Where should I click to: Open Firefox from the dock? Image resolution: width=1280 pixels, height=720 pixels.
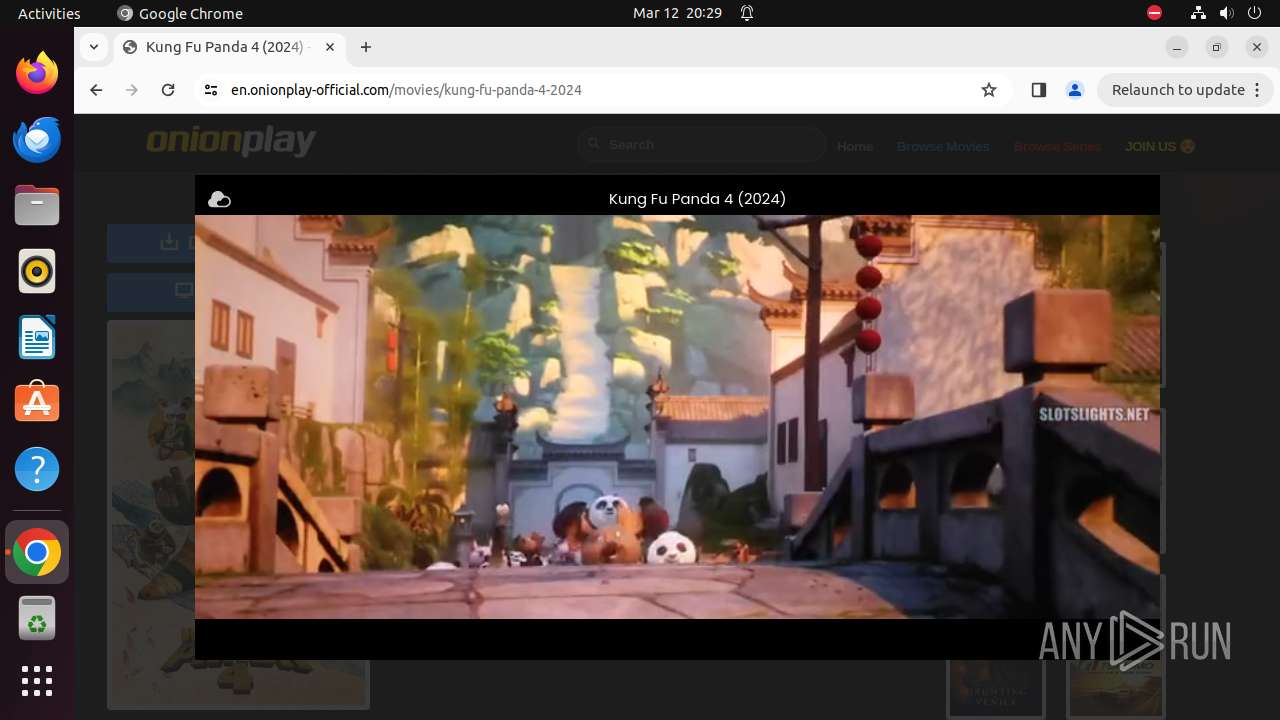[x=37, y=73]
